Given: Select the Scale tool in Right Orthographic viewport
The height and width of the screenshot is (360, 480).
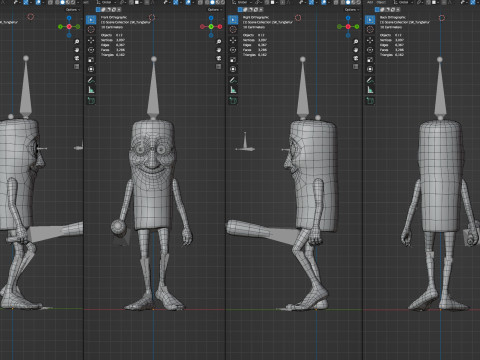Looking at the screenshot, I should [x=233, y=60].
